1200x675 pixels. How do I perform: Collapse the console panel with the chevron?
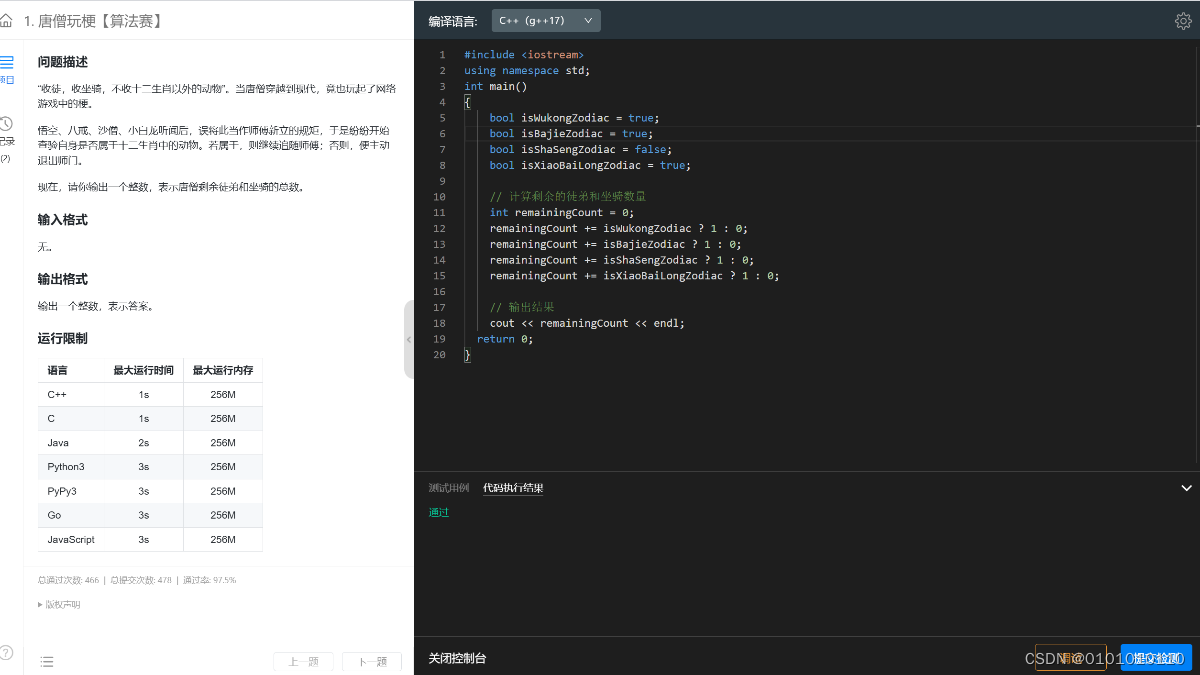tap(1186, 488)
